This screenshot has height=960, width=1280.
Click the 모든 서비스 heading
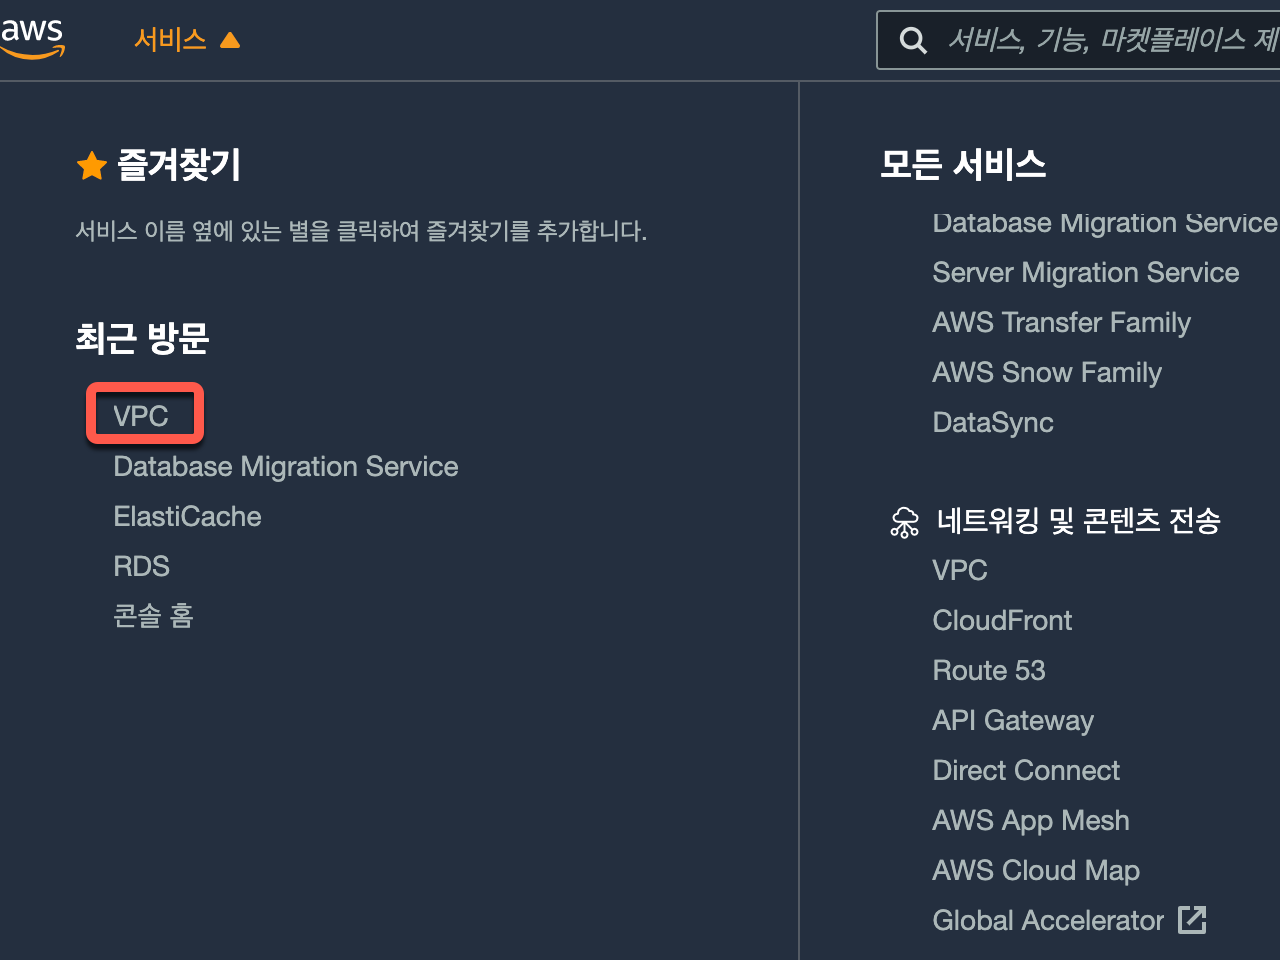pos(963,164)
